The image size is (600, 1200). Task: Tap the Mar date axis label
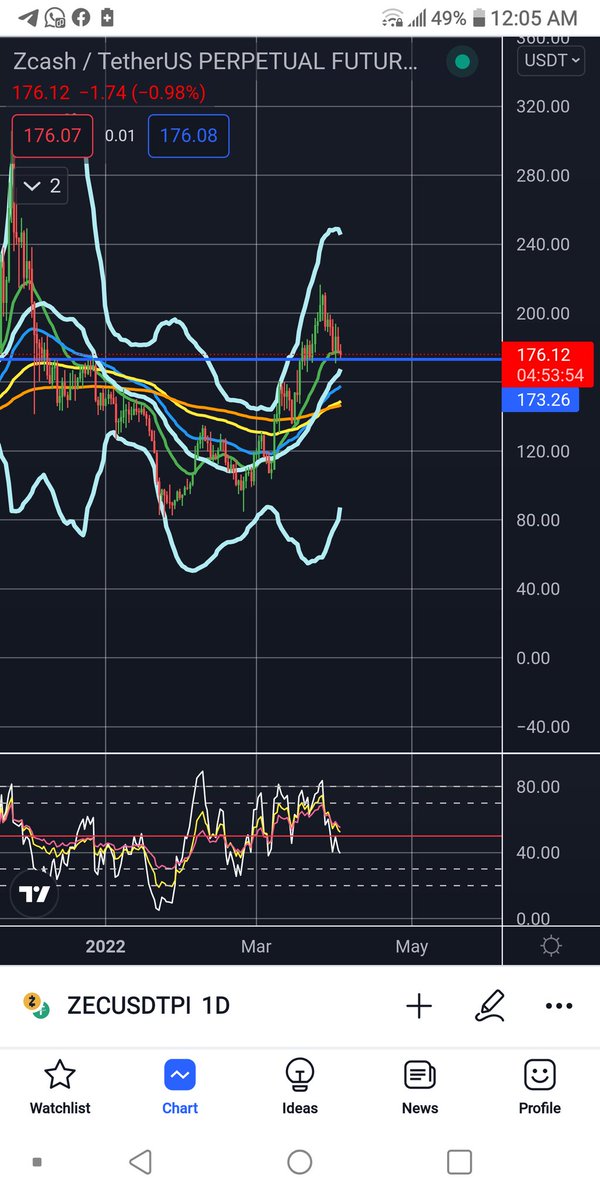[256, 946]
